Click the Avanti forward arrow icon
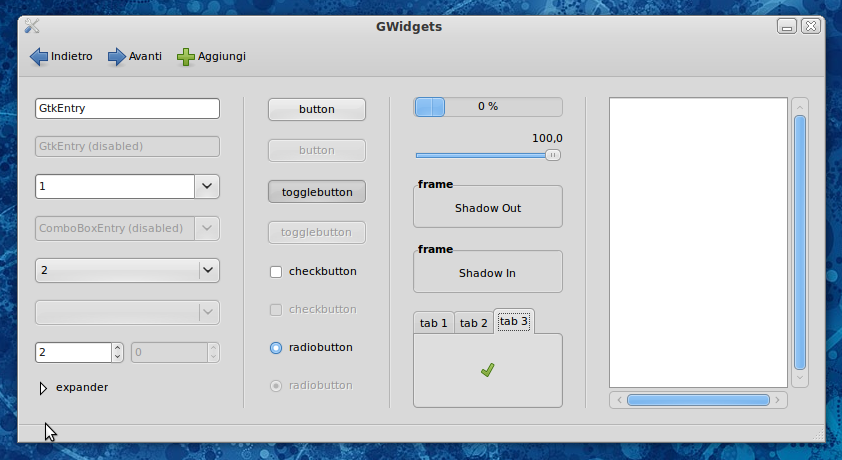This screenshot has width=842, height=460. [x=117, y=56]
